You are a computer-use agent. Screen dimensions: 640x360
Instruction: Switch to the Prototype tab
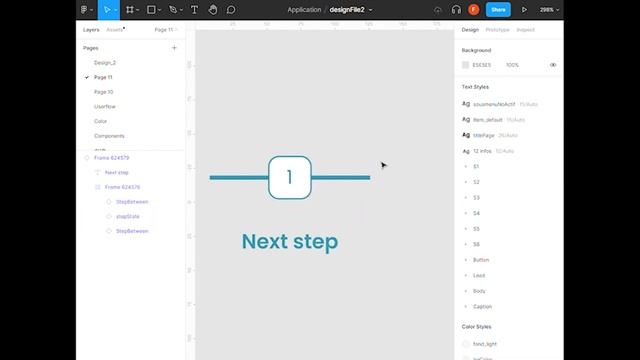497,30
